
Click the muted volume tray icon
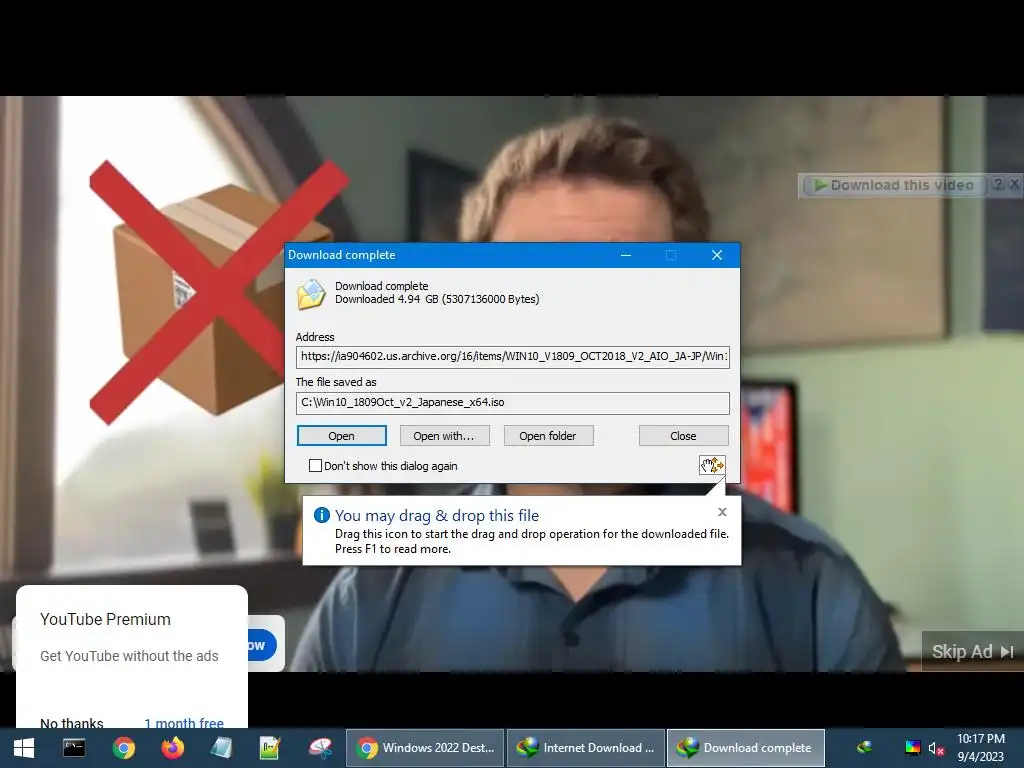pyautogui.click(x=936, y=748)
